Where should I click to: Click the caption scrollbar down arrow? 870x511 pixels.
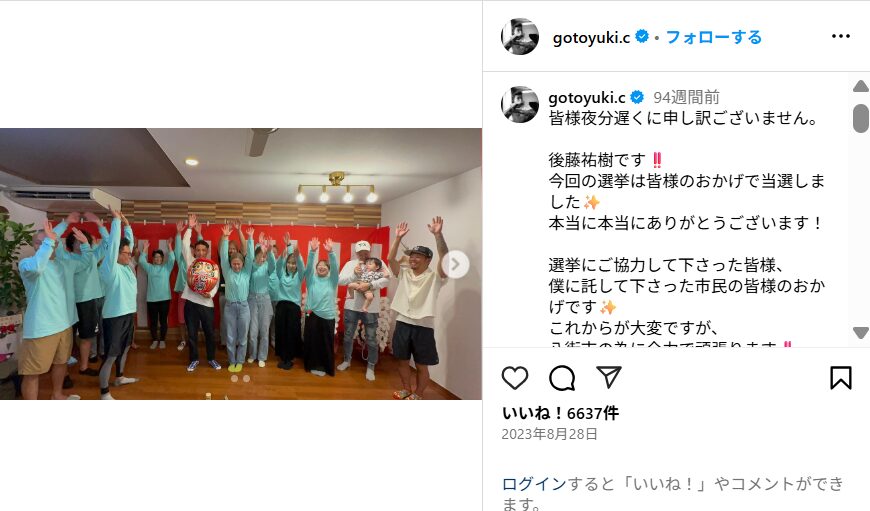[861, 333]
